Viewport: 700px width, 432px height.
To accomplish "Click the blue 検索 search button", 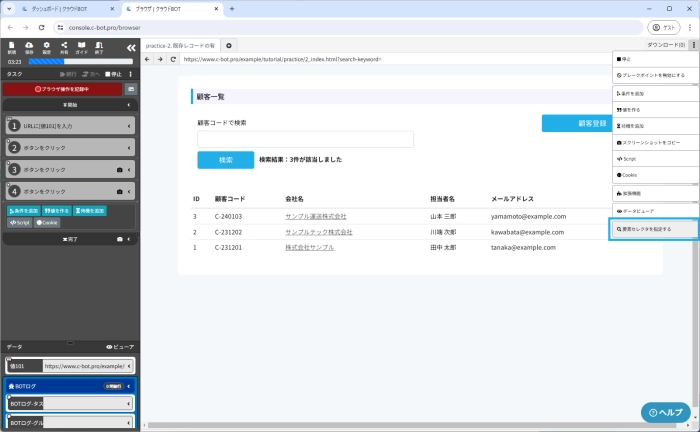I will coord(225,160).
